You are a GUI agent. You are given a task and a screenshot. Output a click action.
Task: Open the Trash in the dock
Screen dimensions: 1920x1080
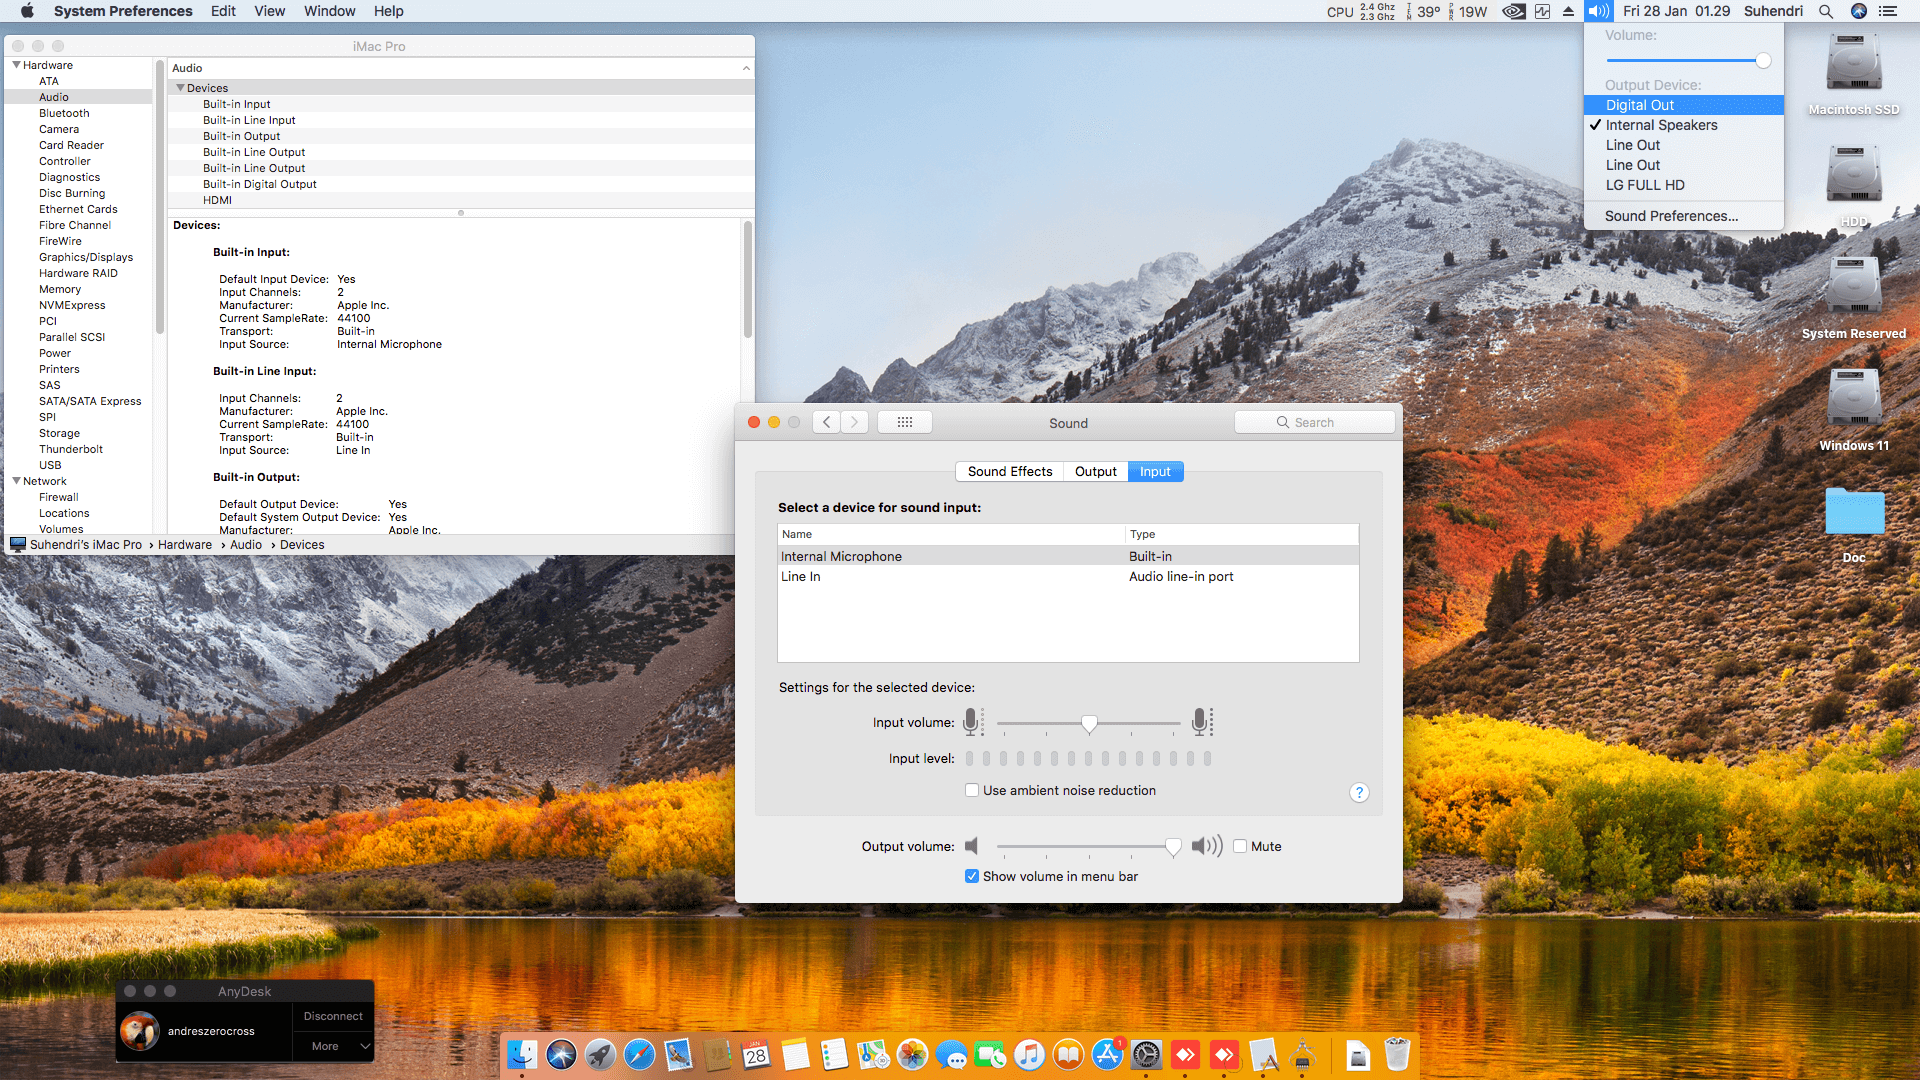point(1396,1054)
